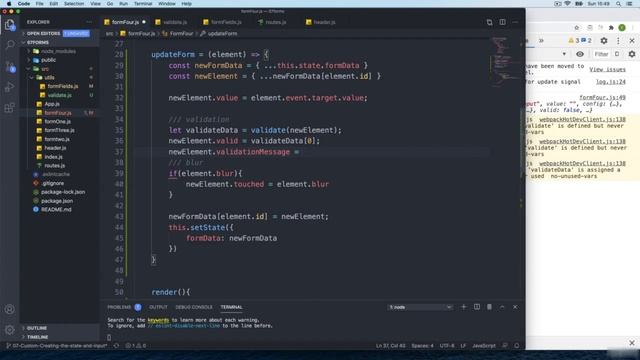The width and height of the screenshot is (640, 360).
Task: Show more DevTools tabs with double chevron
Action: [542, 40]
